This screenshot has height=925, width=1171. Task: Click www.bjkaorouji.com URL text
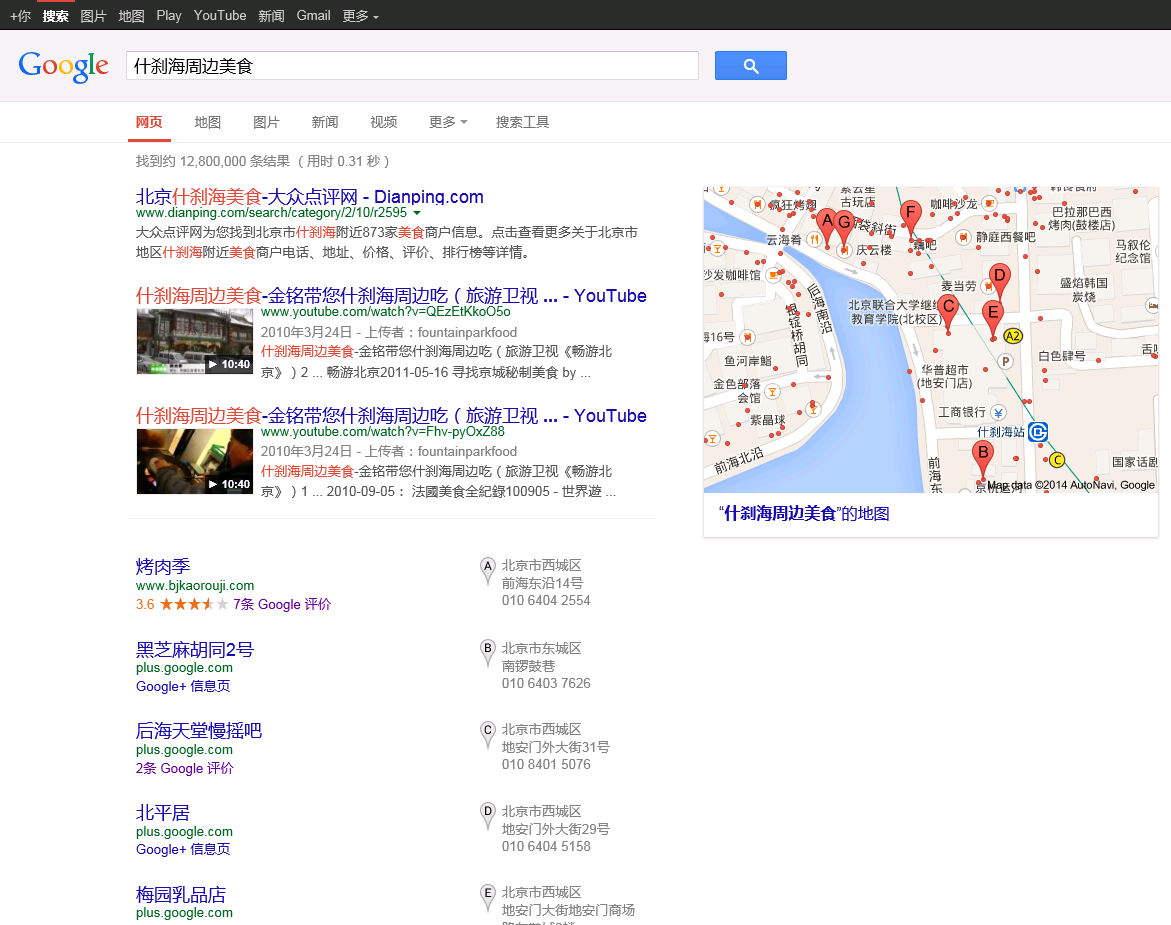[x=195, y=586]
